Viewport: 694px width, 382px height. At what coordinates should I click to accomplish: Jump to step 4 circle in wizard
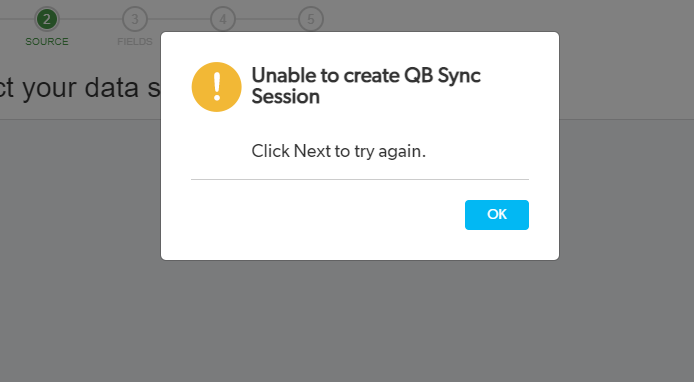coord(223,19)
